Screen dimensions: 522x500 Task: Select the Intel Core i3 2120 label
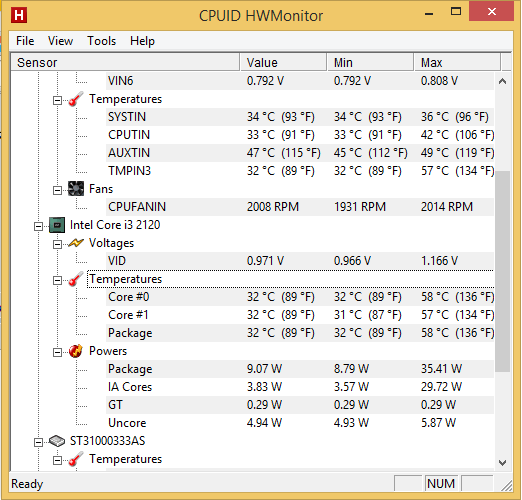[115, 225]
